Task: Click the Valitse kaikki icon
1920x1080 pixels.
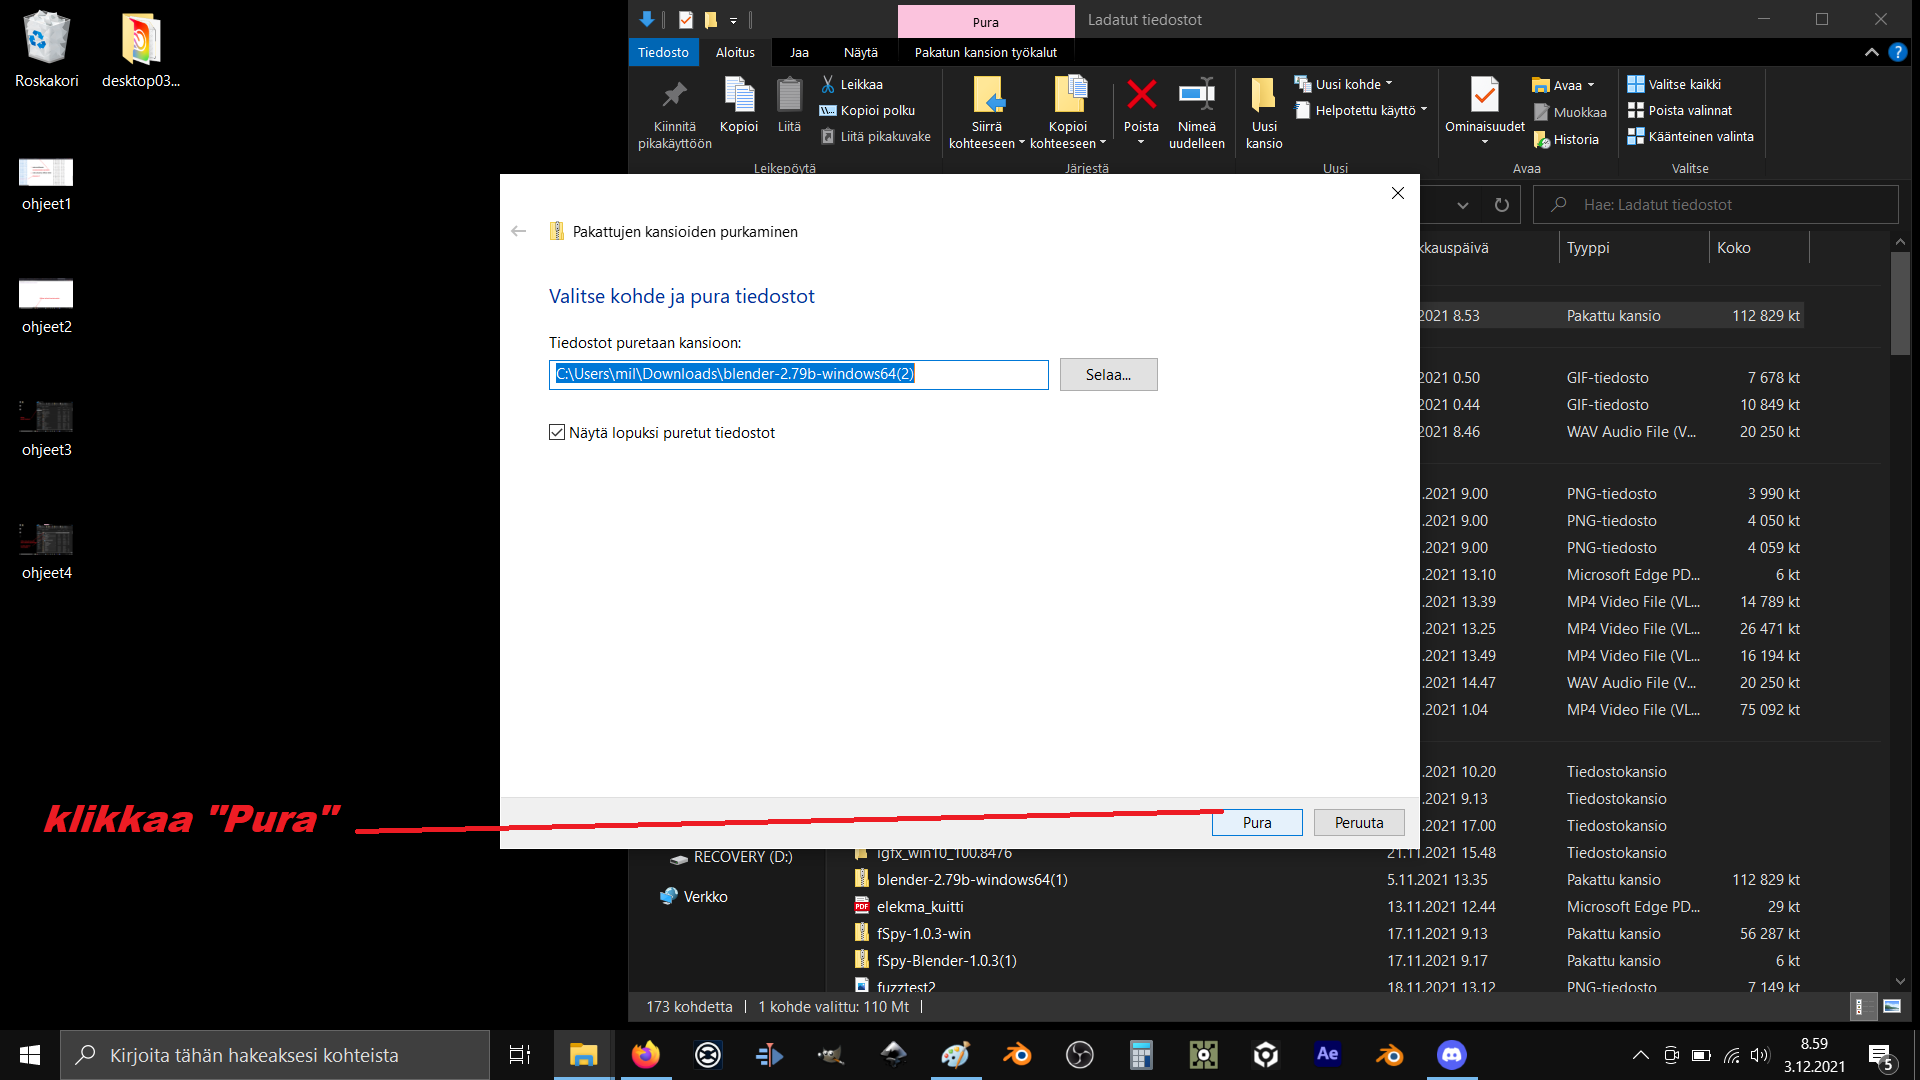Action: point(1636,84)
